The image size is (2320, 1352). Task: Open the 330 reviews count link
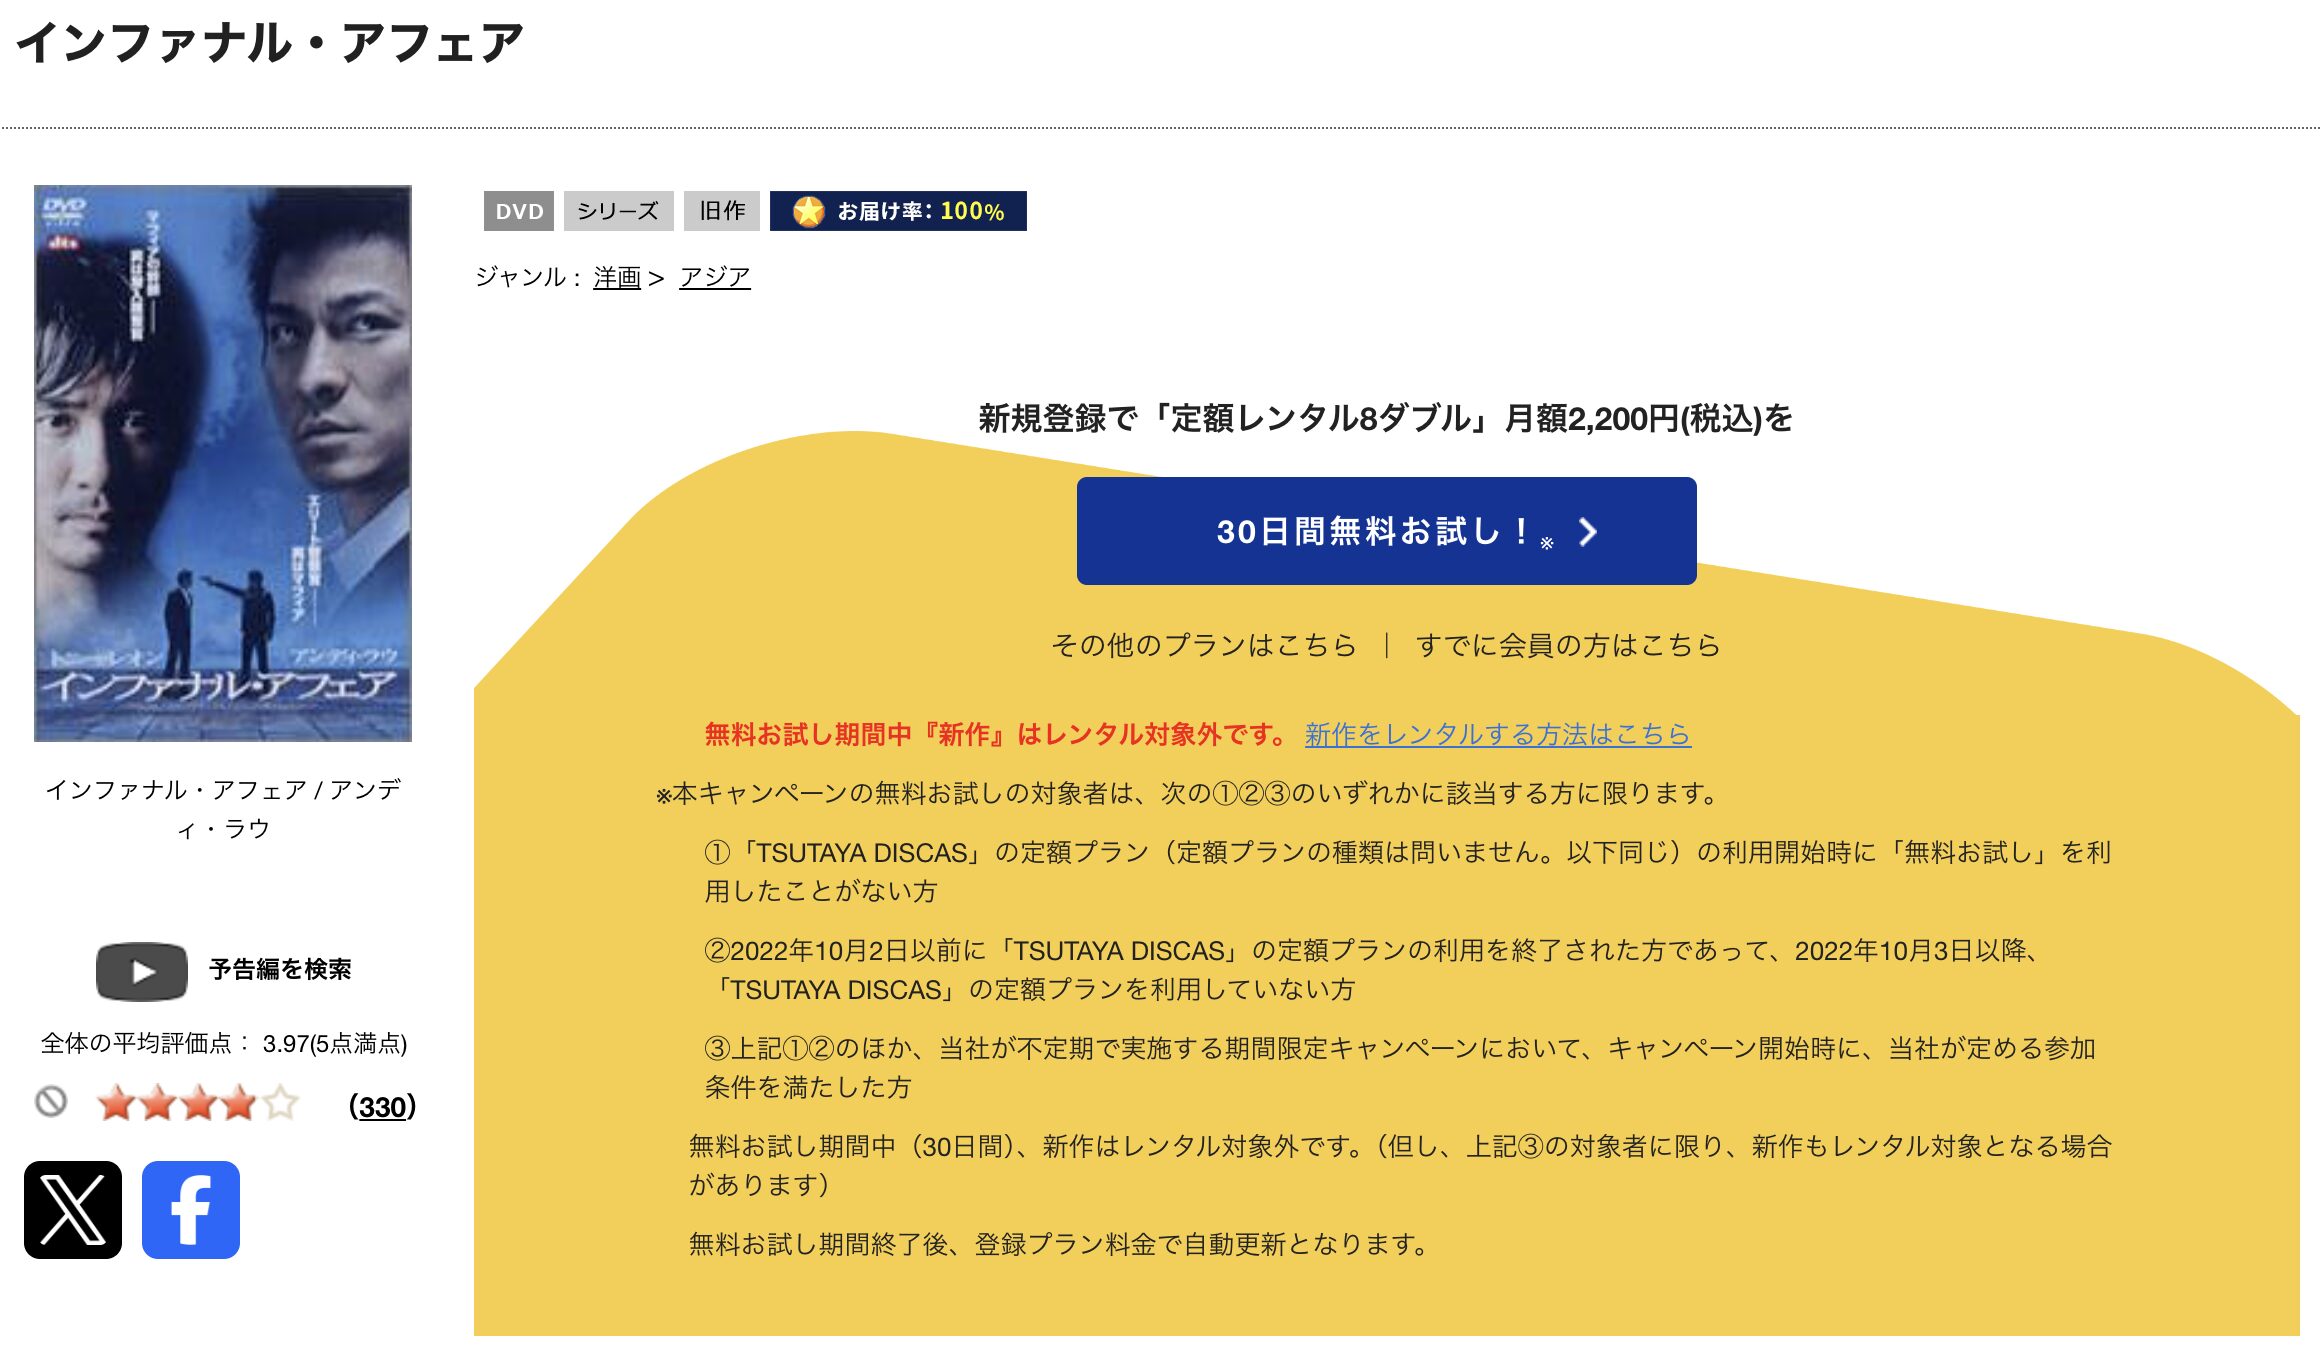[x=382, y=1106]
